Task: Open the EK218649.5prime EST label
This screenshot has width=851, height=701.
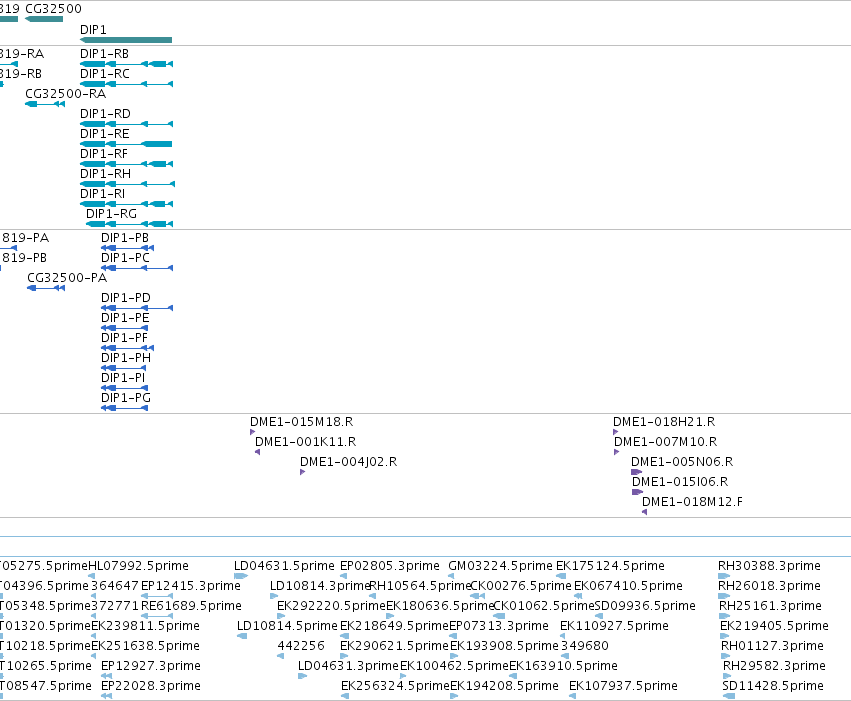Action: 395,627
